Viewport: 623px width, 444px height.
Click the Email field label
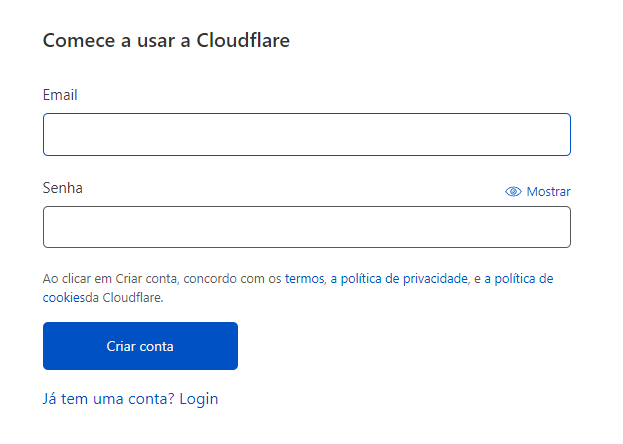pos(60,95)
